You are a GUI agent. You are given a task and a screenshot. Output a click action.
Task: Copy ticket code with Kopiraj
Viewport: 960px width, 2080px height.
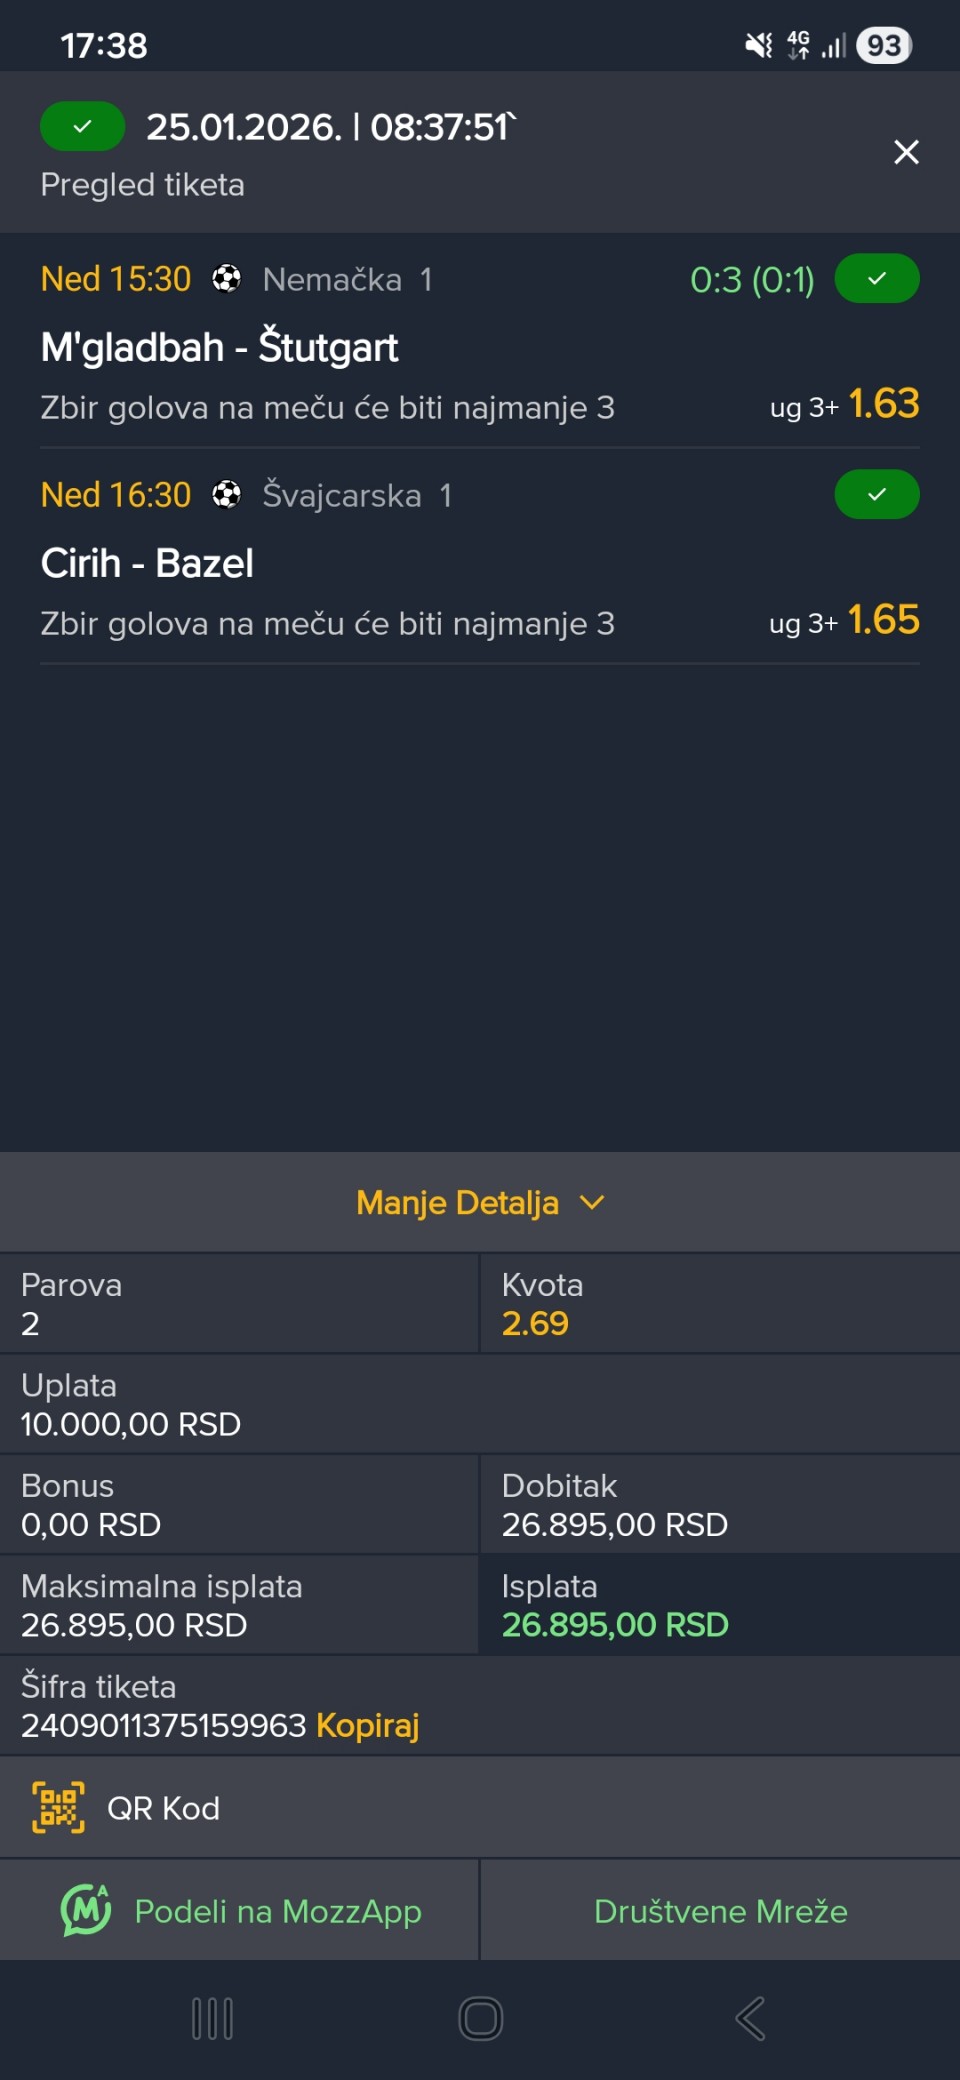pos(367,1725)
